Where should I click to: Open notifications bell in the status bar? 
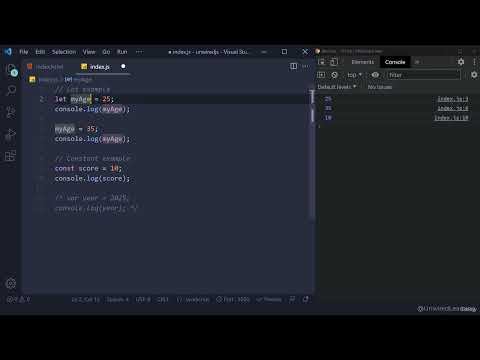[305, 299]
